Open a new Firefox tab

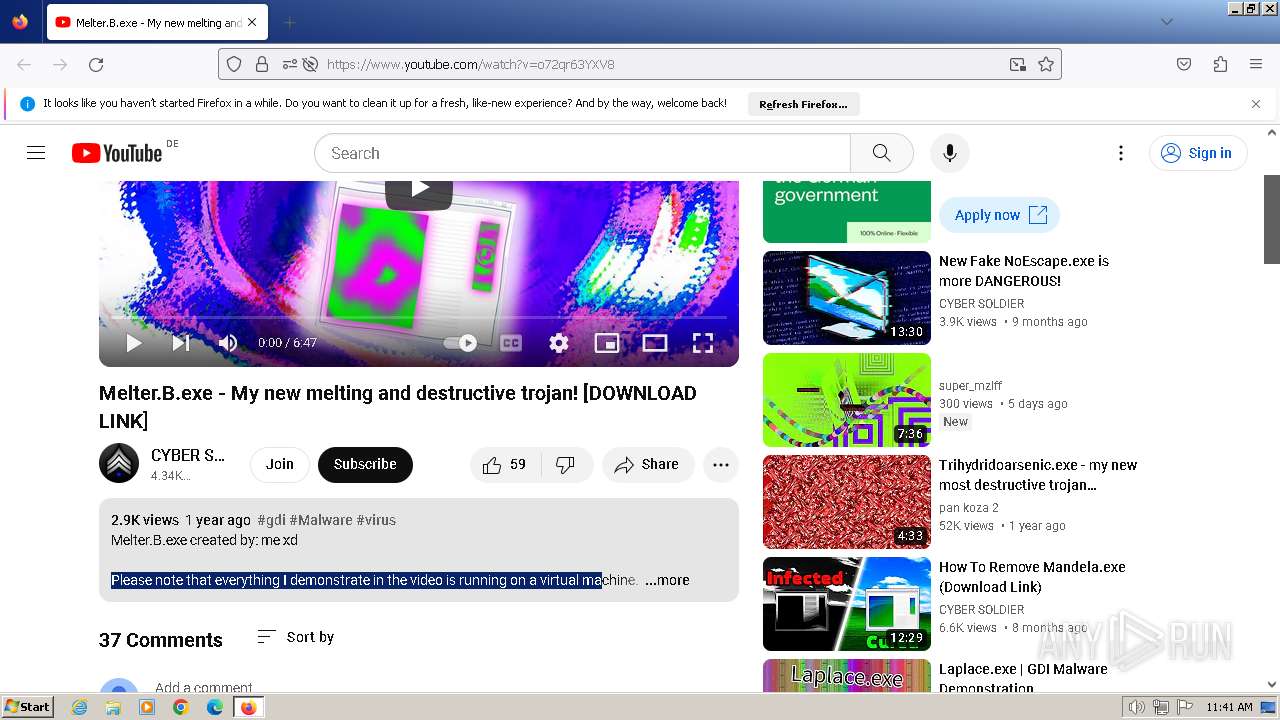289,22
